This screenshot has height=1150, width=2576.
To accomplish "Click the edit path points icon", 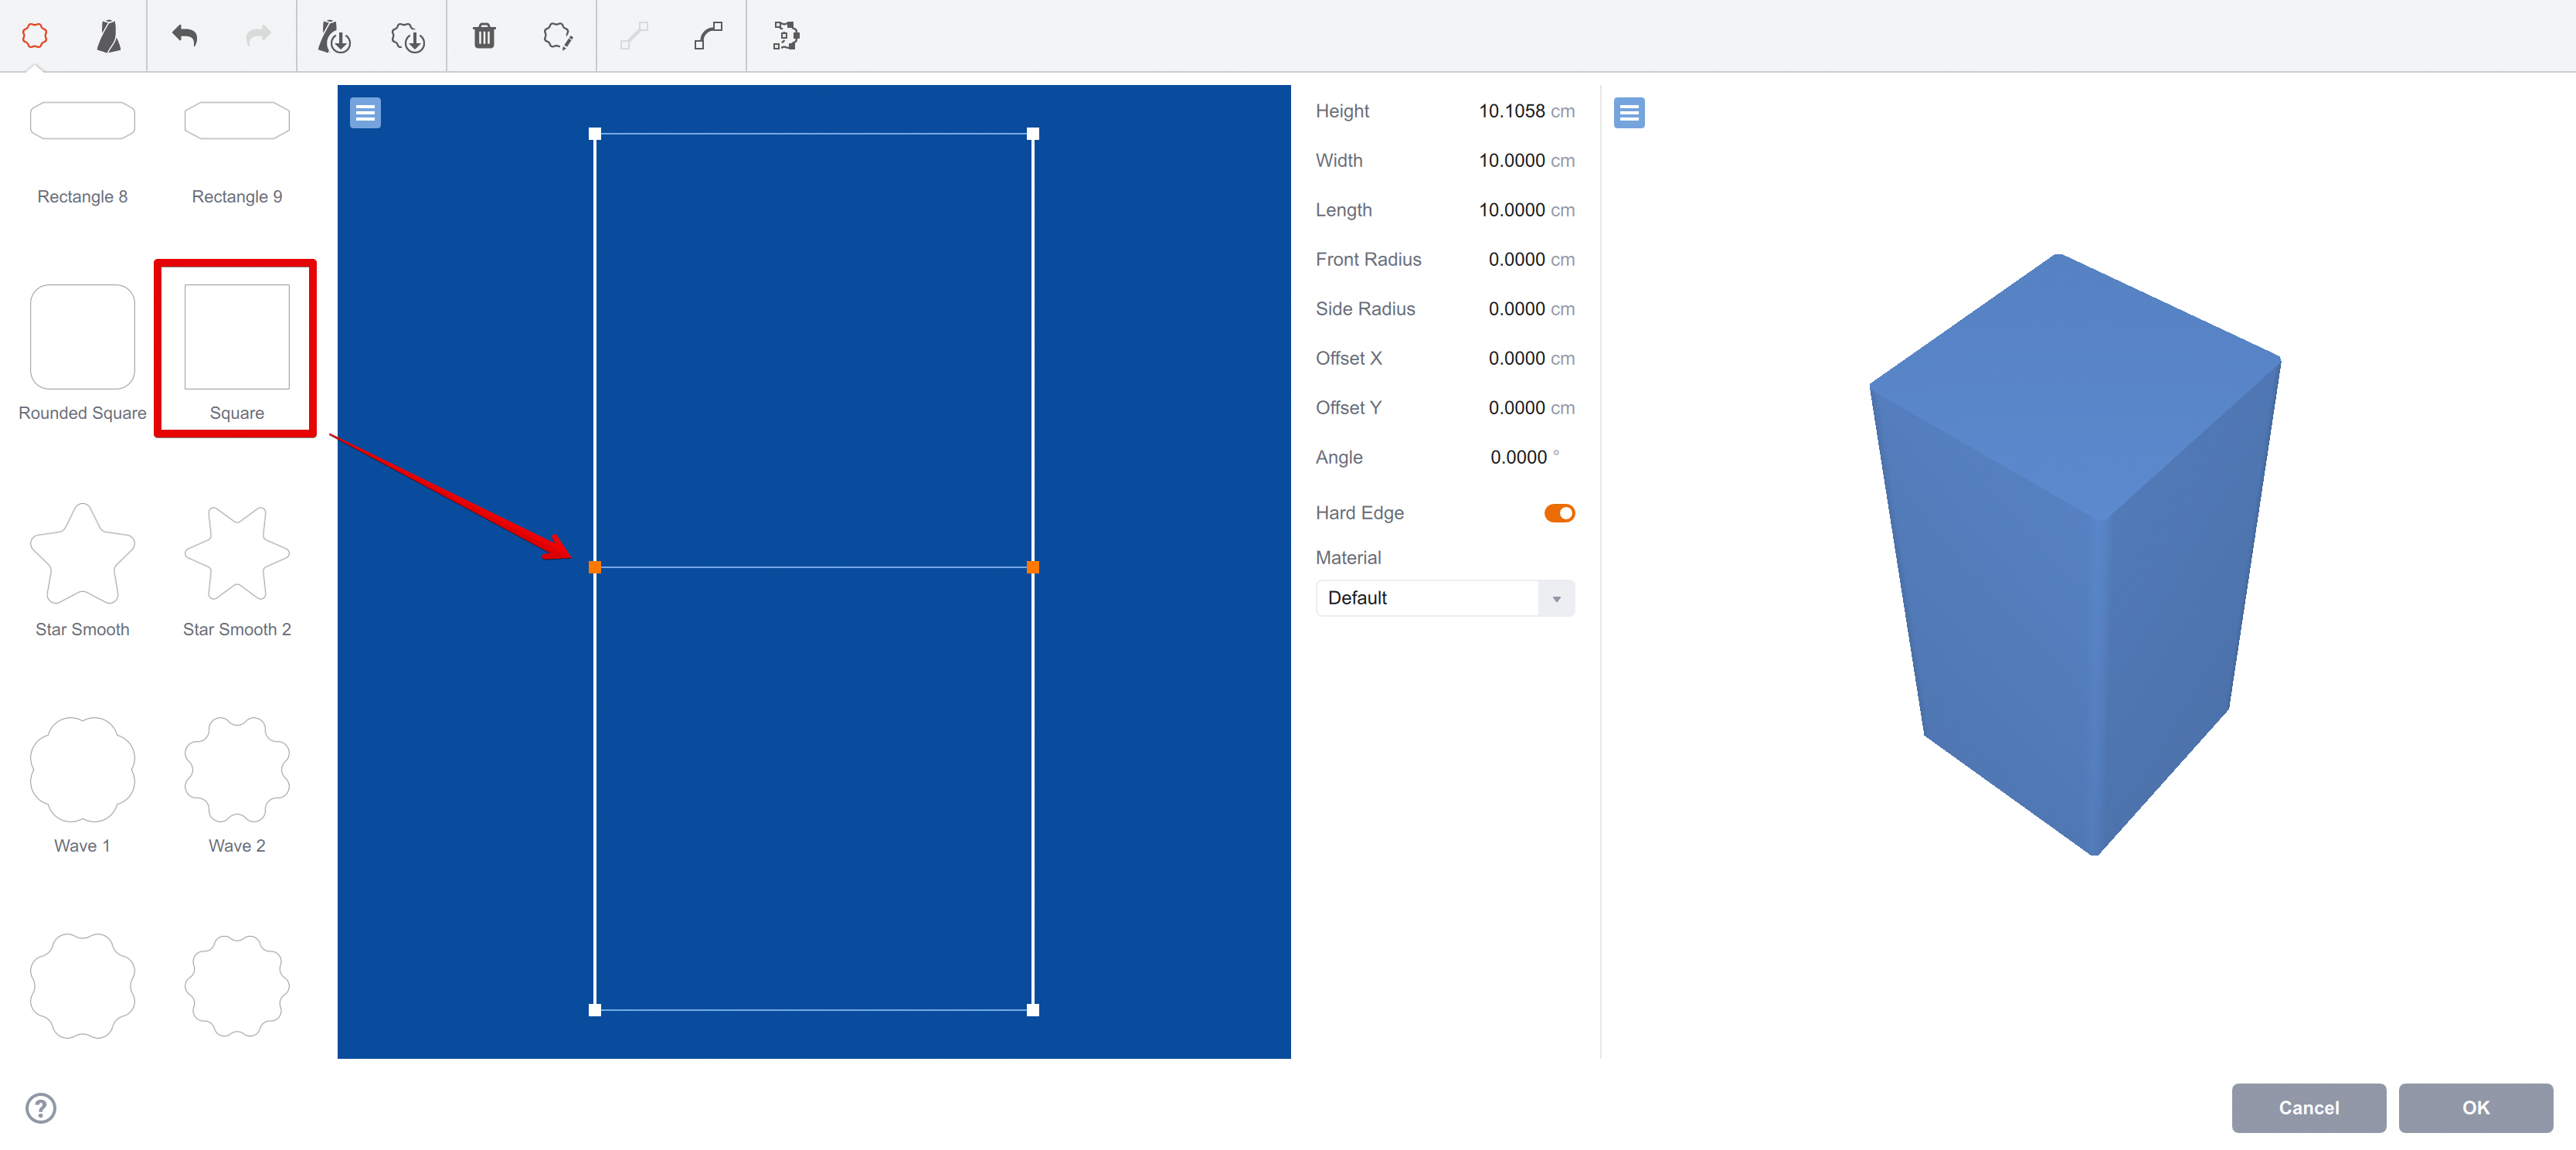I will click(785, 36).
